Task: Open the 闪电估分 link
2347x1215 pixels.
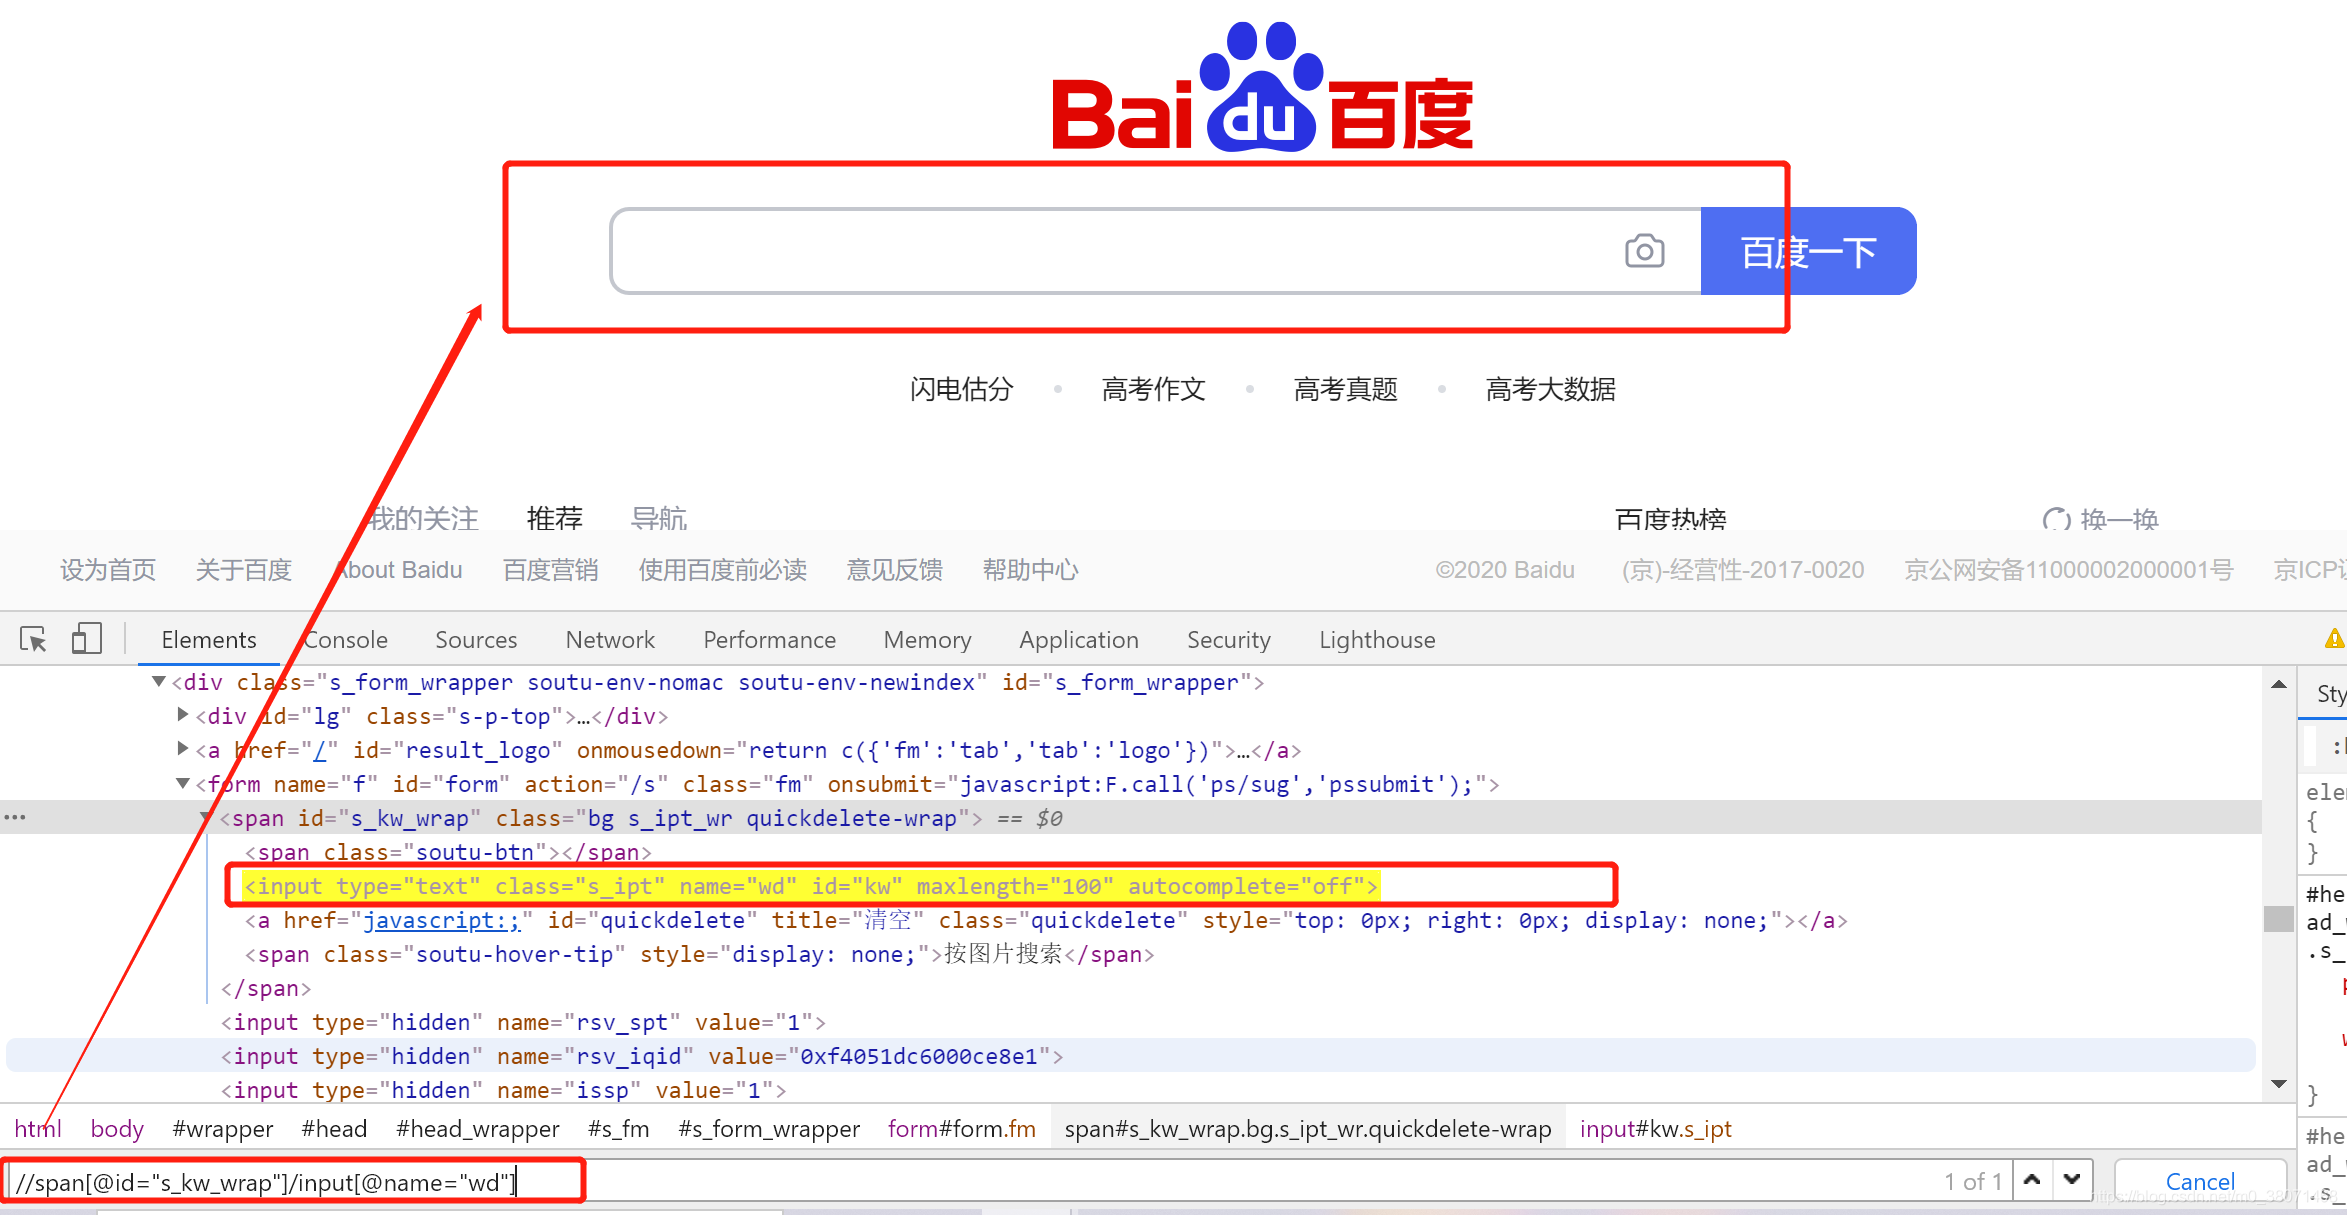Action: coord(961,389)
